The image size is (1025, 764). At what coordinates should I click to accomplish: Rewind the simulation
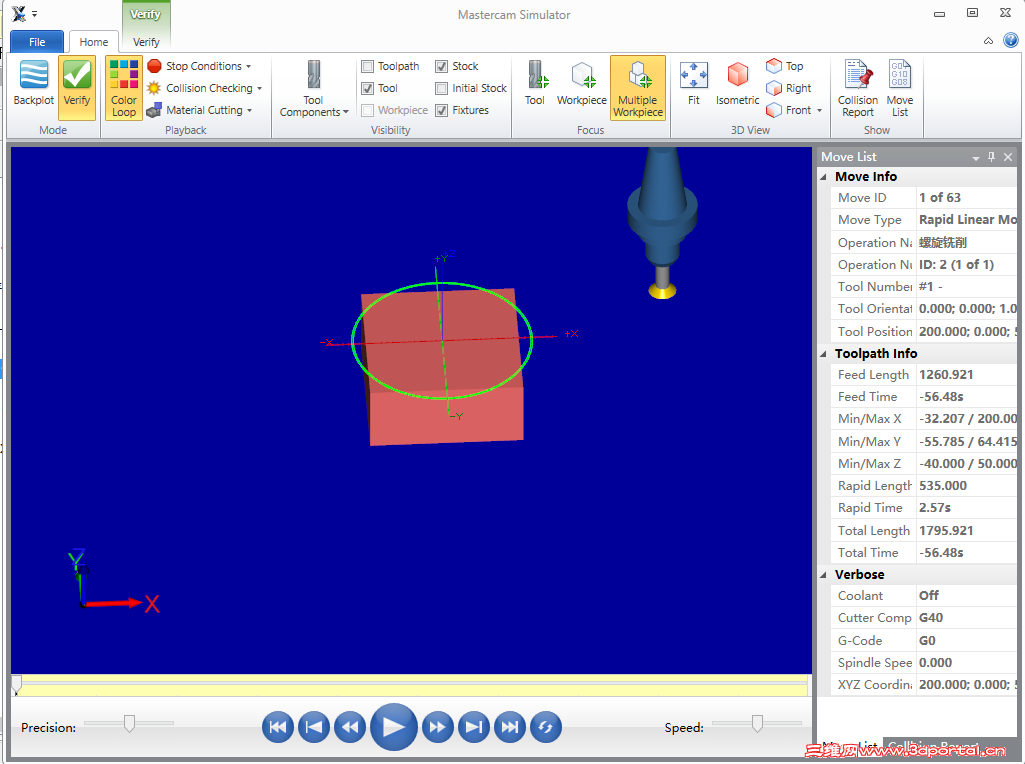coord(350,727)
